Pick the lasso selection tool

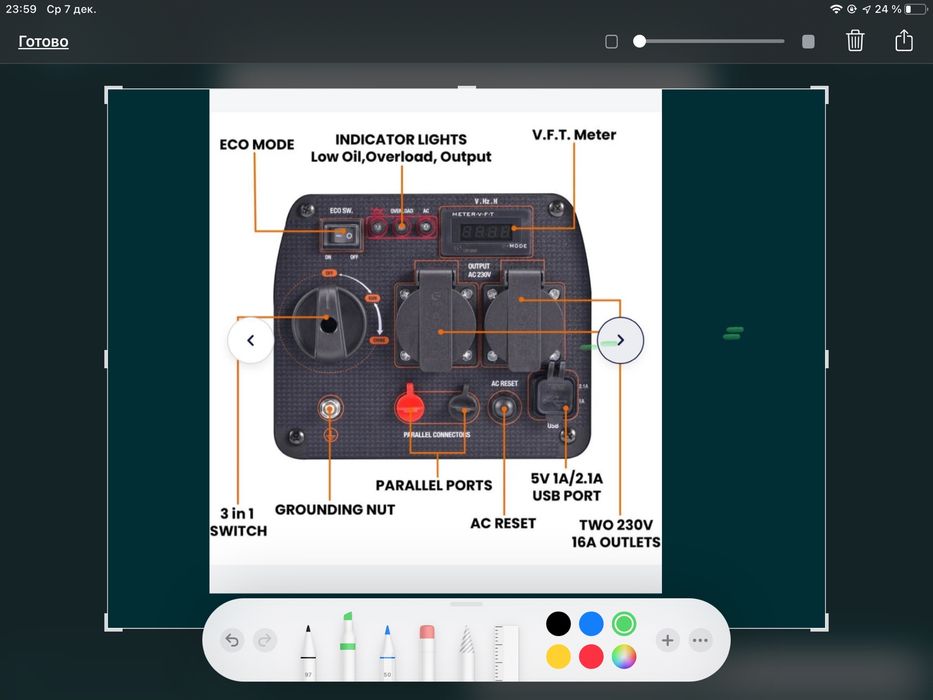[467, 651]
